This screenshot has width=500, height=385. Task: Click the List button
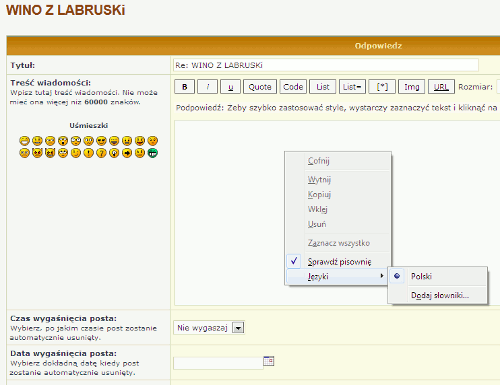323,87
